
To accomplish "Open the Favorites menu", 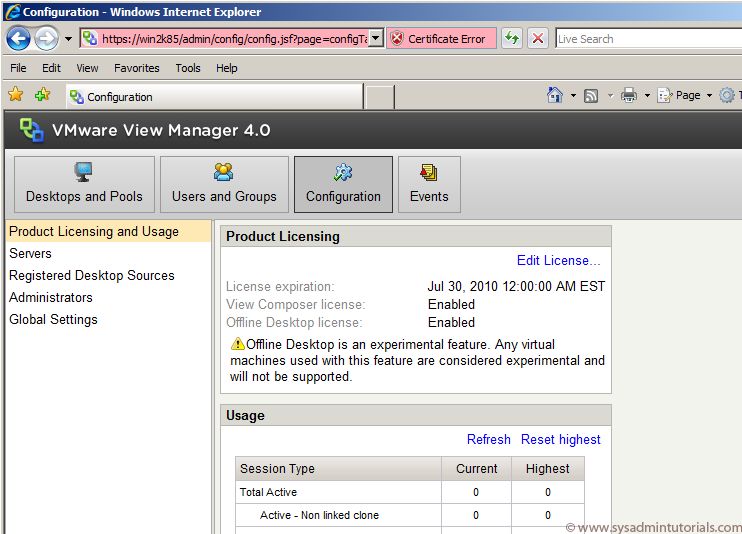I will pos(137,68).
